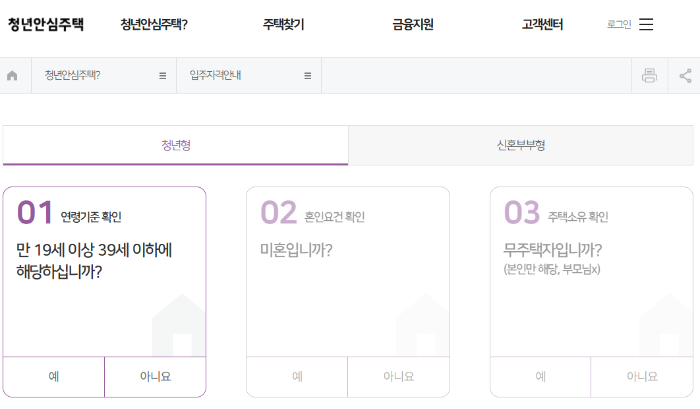Expand the 청년안심주택? breadcrumb dropdown
The height and width of the screenshot is (409, 700).
pyautogui.click(x=104, y=75)
